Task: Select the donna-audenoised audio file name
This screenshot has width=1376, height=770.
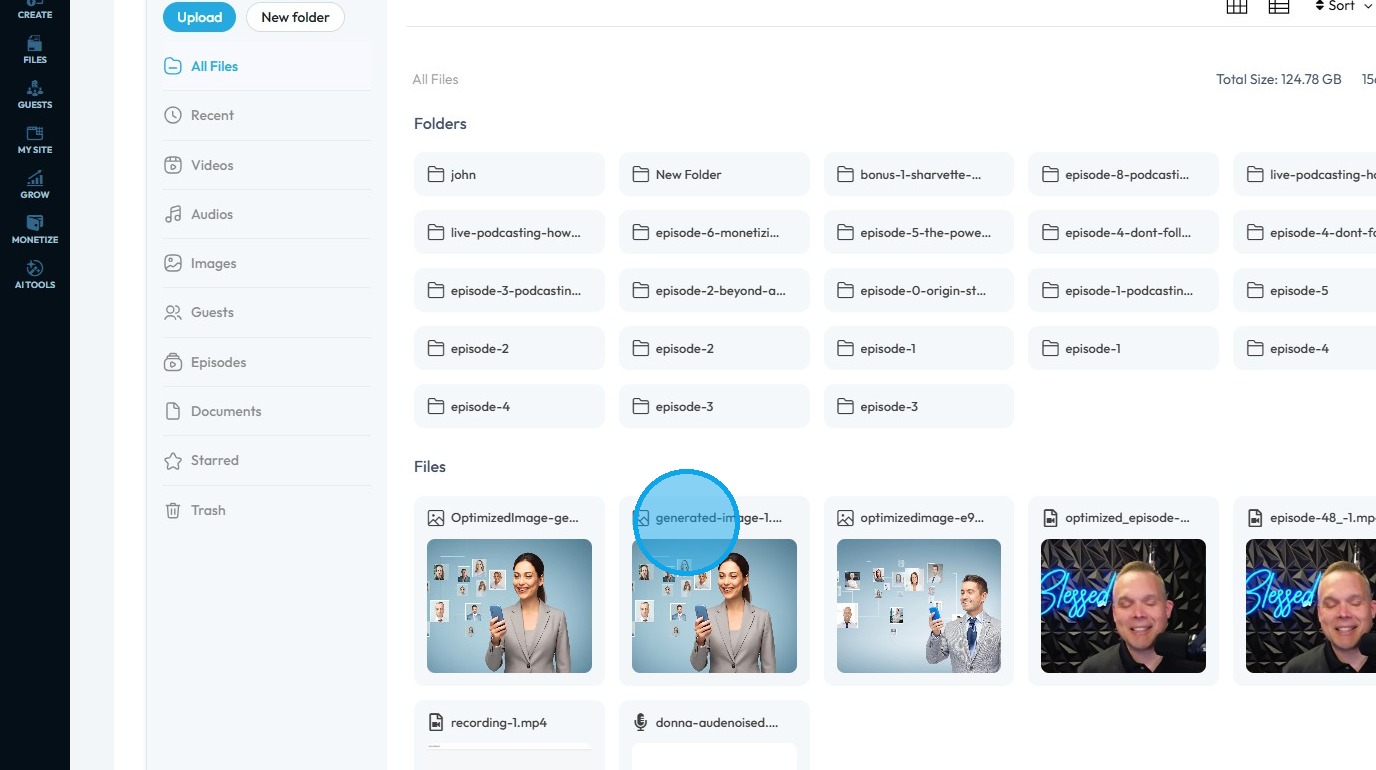Action: [x=717, y=722]
